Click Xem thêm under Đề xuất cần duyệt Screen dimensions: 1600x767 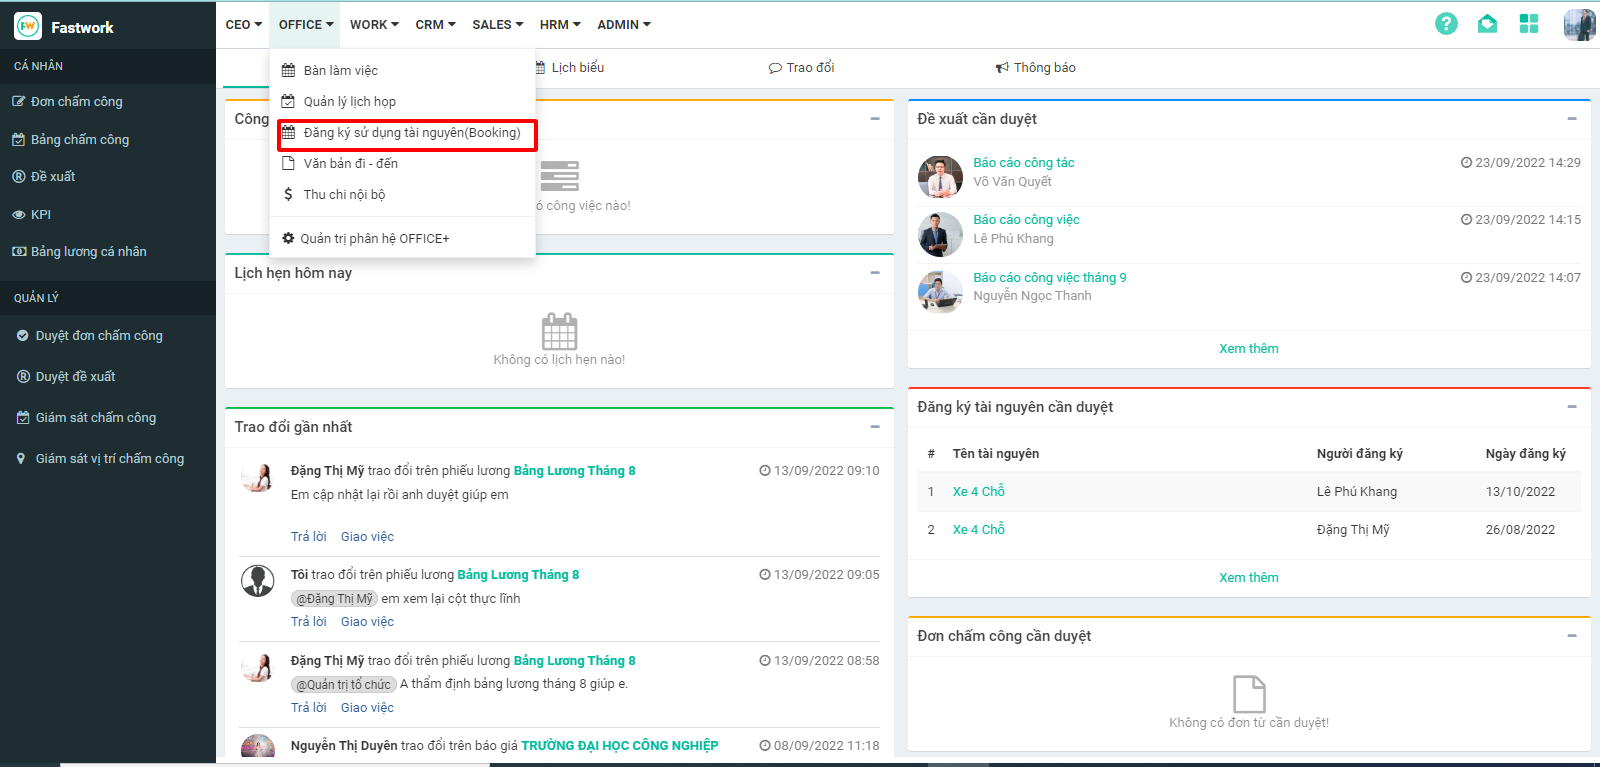(1248, 349)
